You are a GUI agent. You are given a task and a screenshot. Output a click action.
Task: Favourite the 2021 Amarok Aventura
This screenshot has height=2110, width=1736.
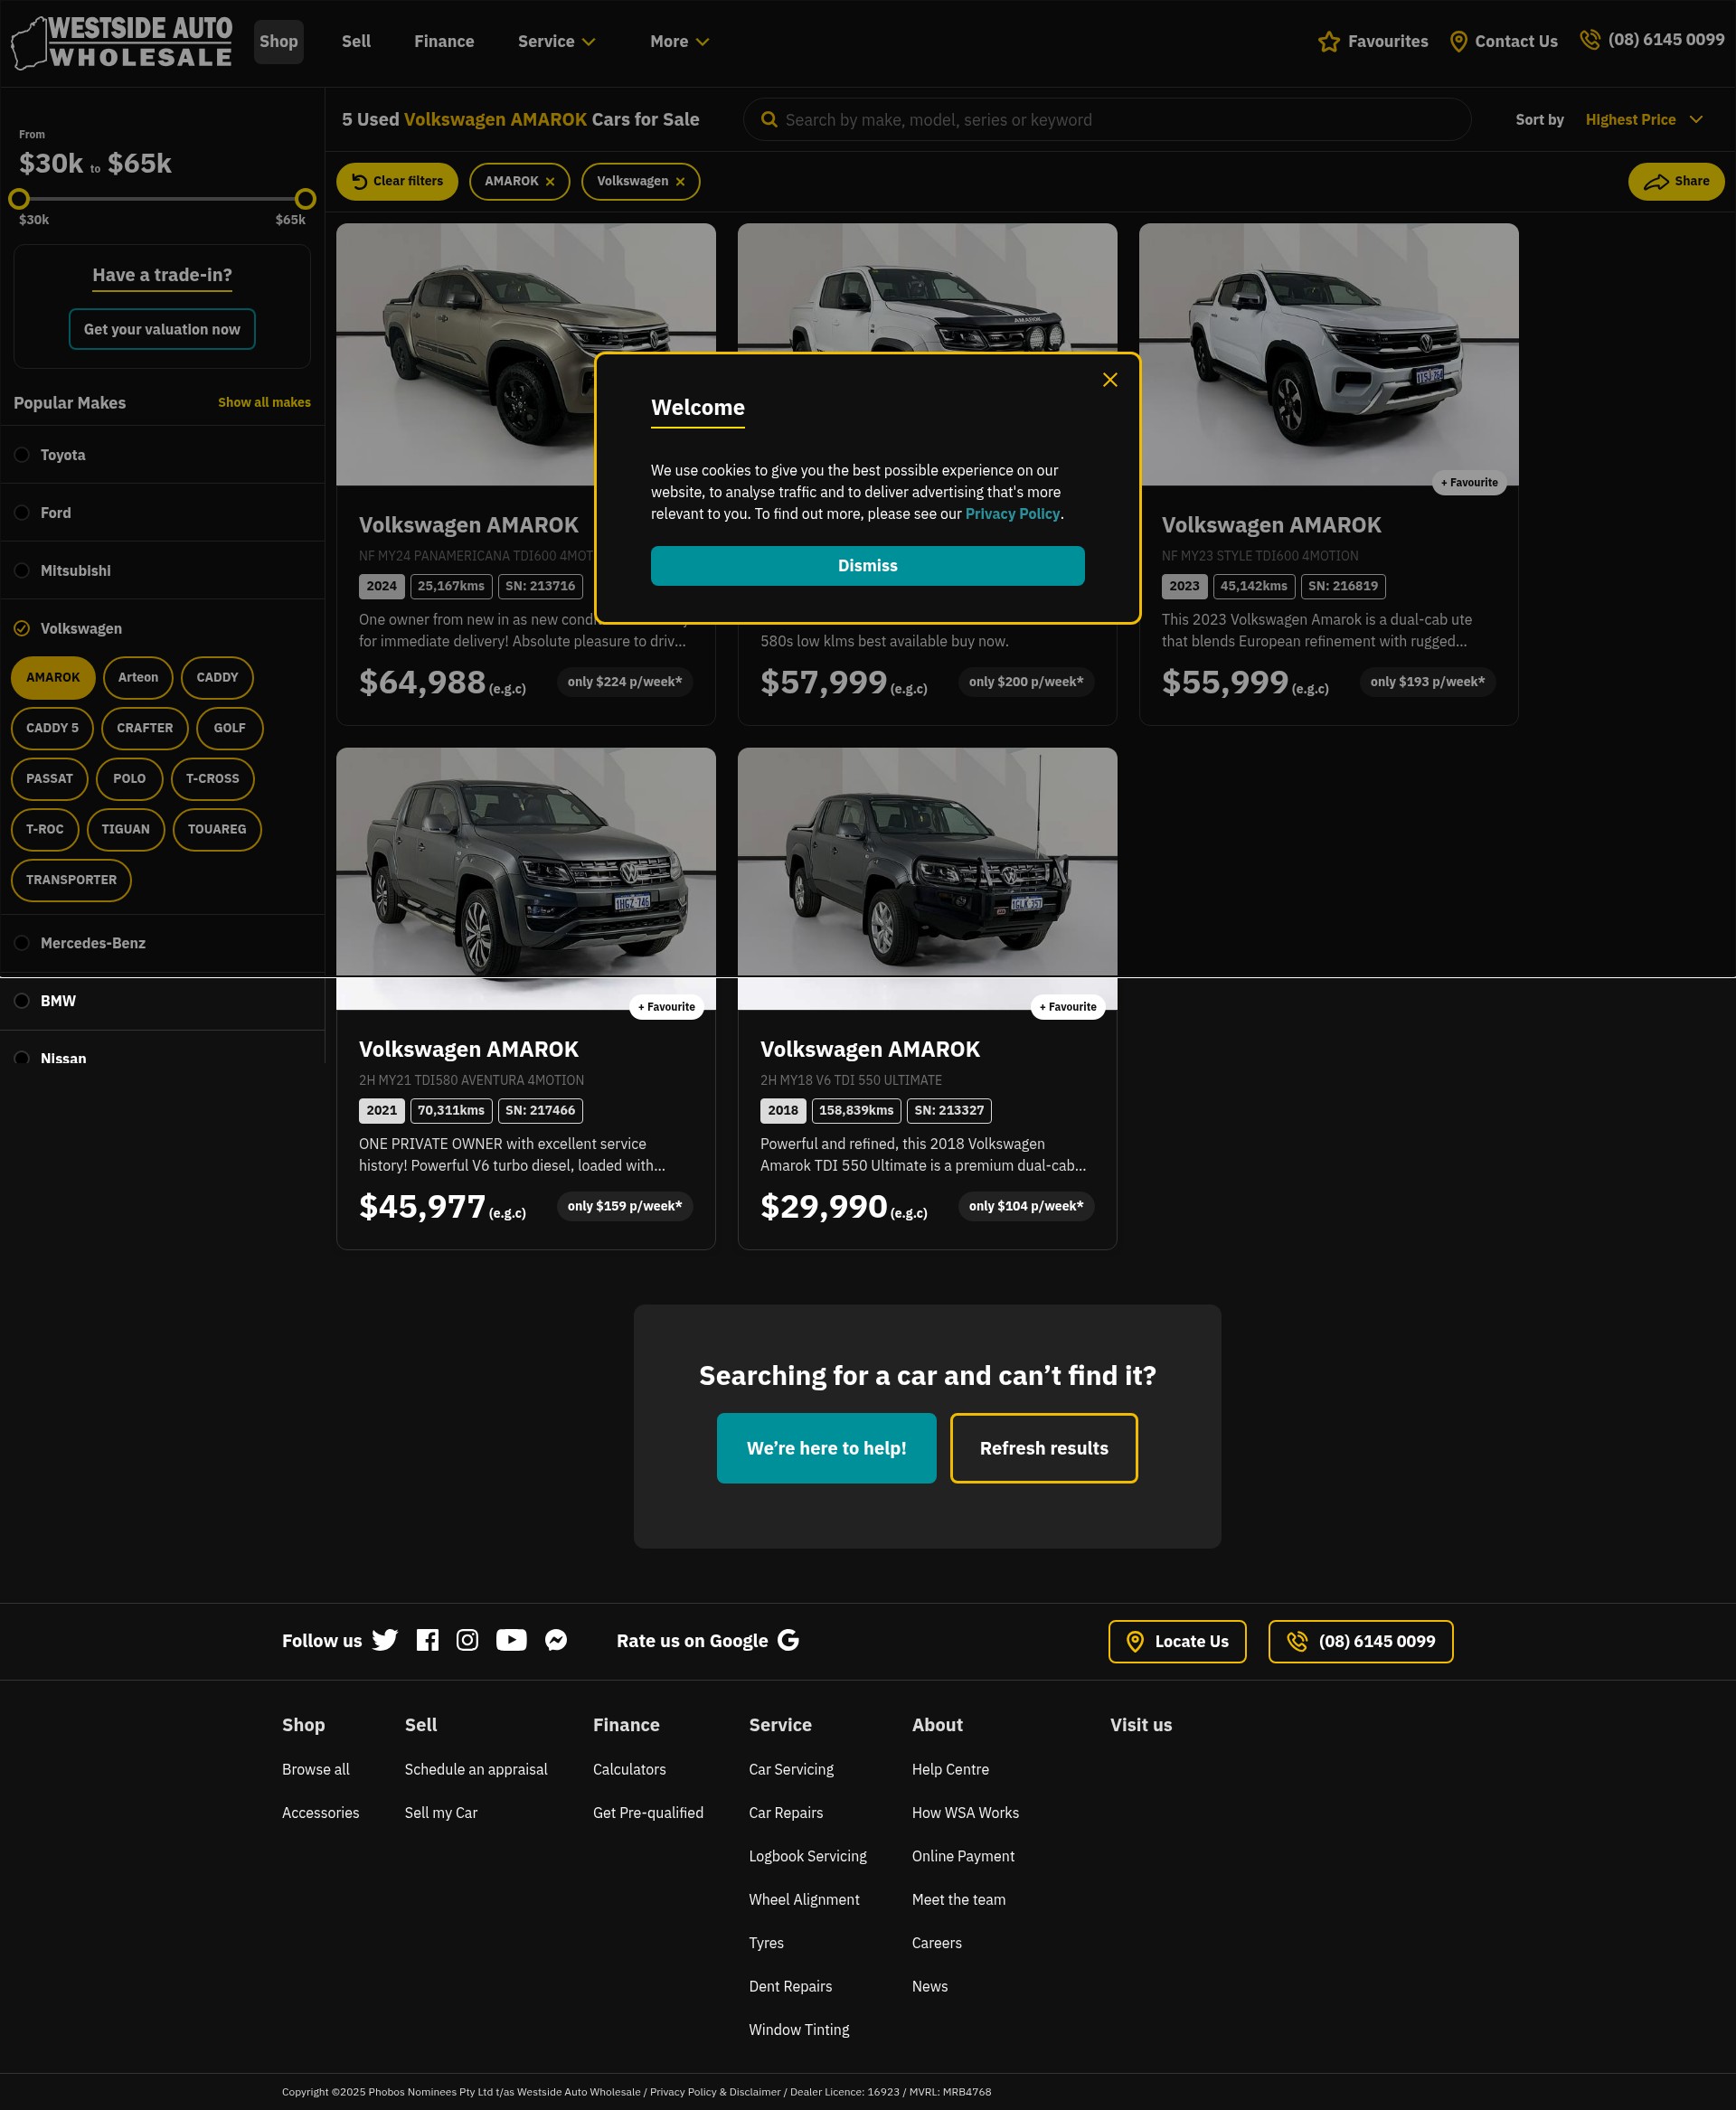667,1007
